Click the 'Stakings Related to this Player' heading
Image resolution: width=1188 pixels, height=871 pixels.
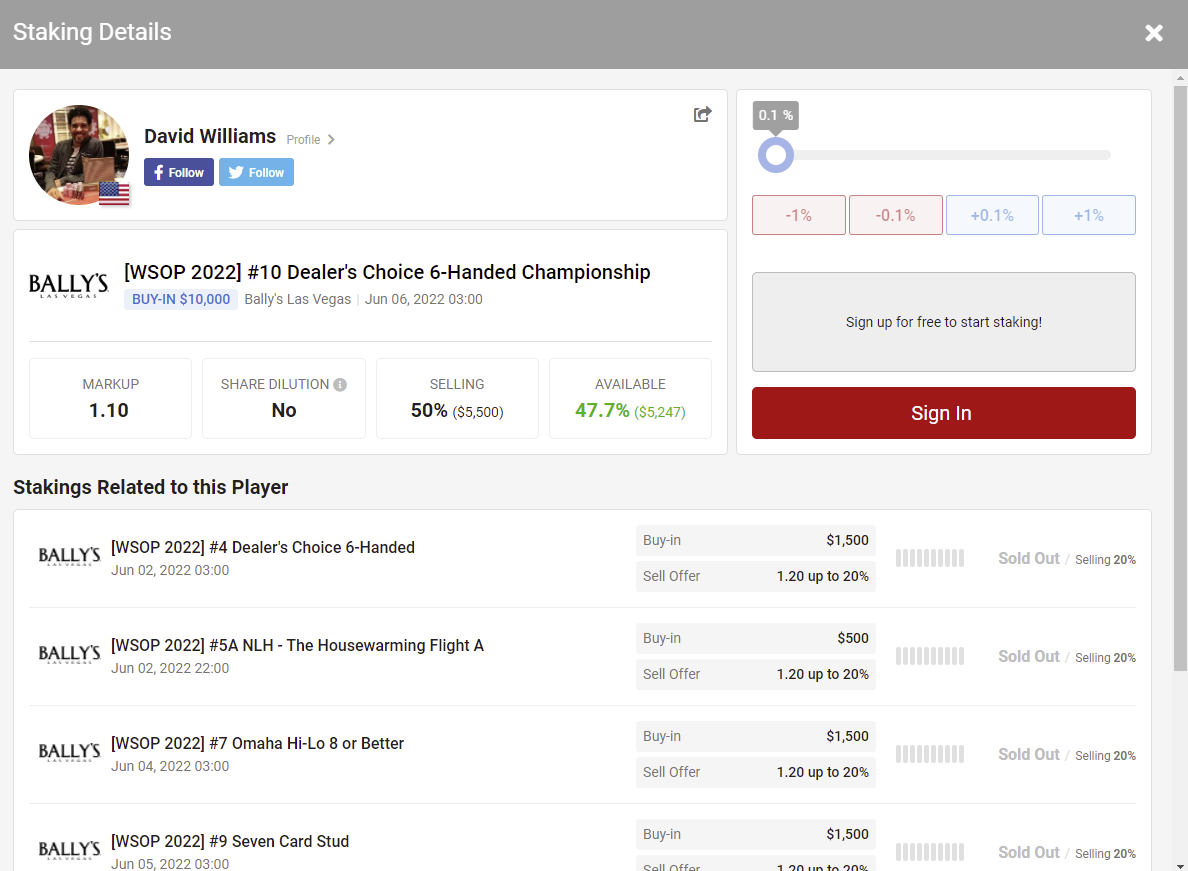pos(151,487)
